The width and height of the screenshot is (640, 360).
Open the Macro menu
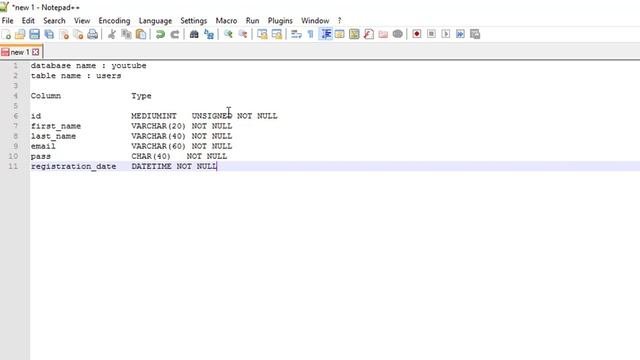(226, 20)
